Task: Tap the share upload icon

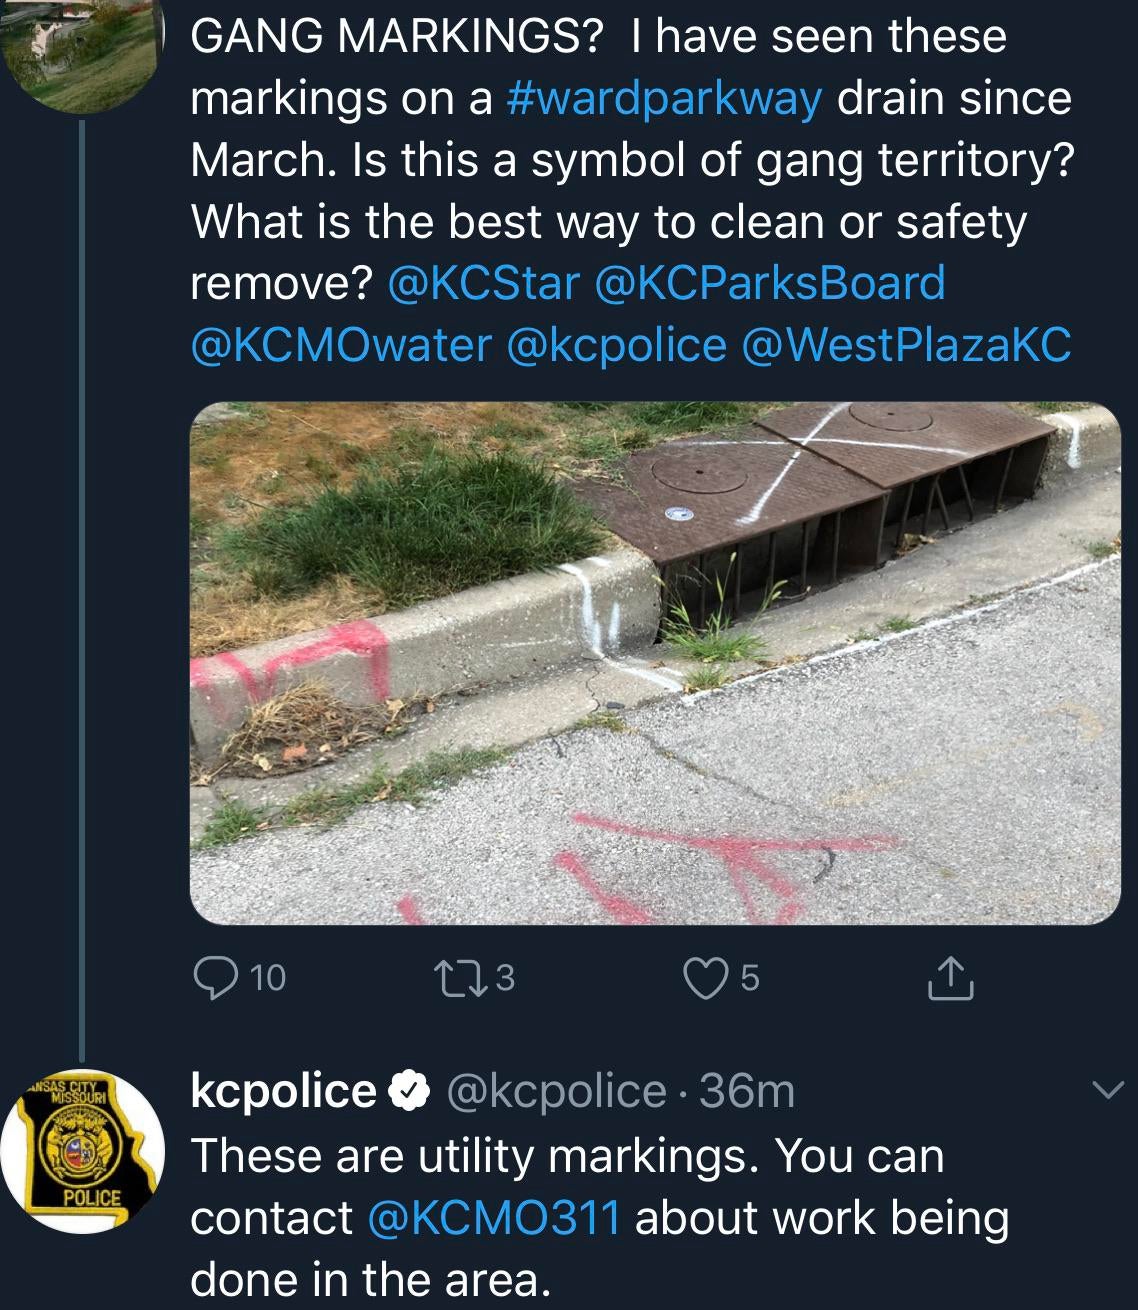Action: [950, 979]
